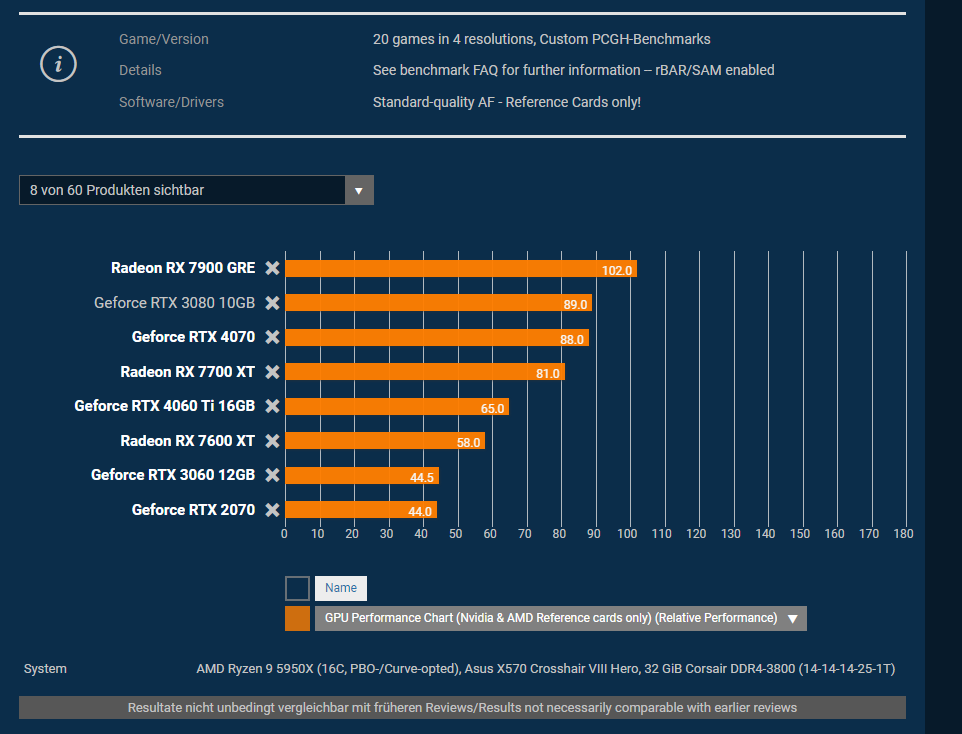Remove Radeon RX 7600 XT with X icon
The image size is (962, 734).
point(272,441)
